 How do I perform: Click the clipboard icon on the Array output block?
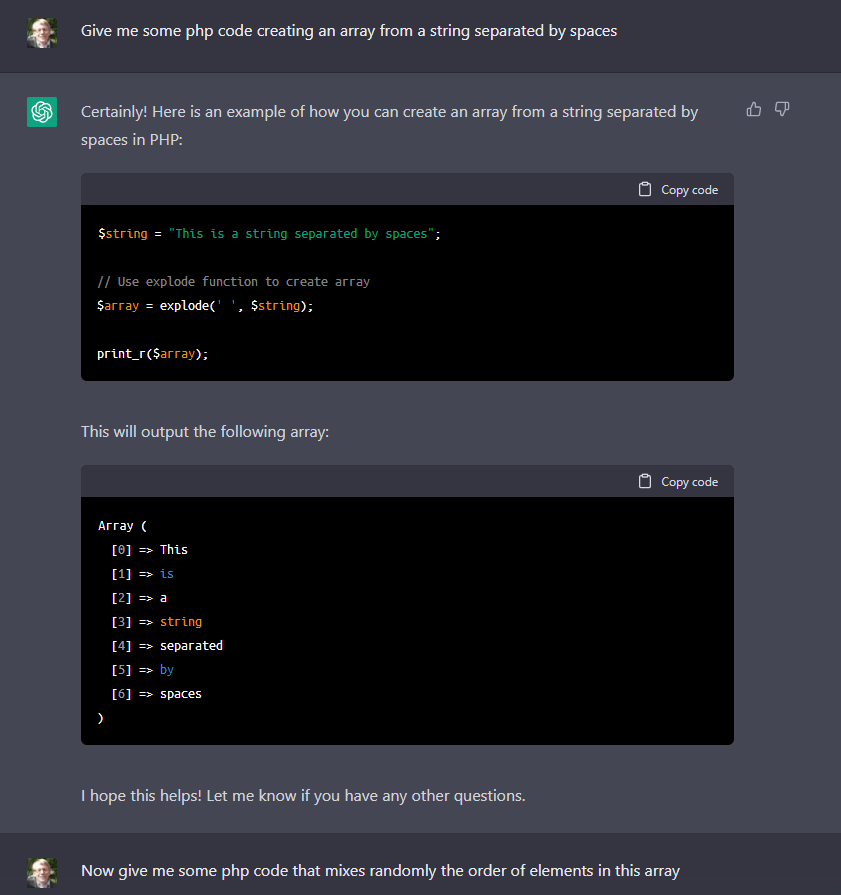pyautogui.click(x=645, y=481)
